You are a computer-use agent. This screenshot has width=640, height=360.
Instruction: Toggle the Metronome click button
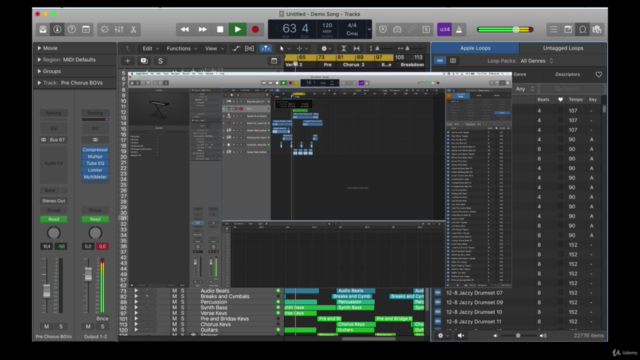coord(459,29)
